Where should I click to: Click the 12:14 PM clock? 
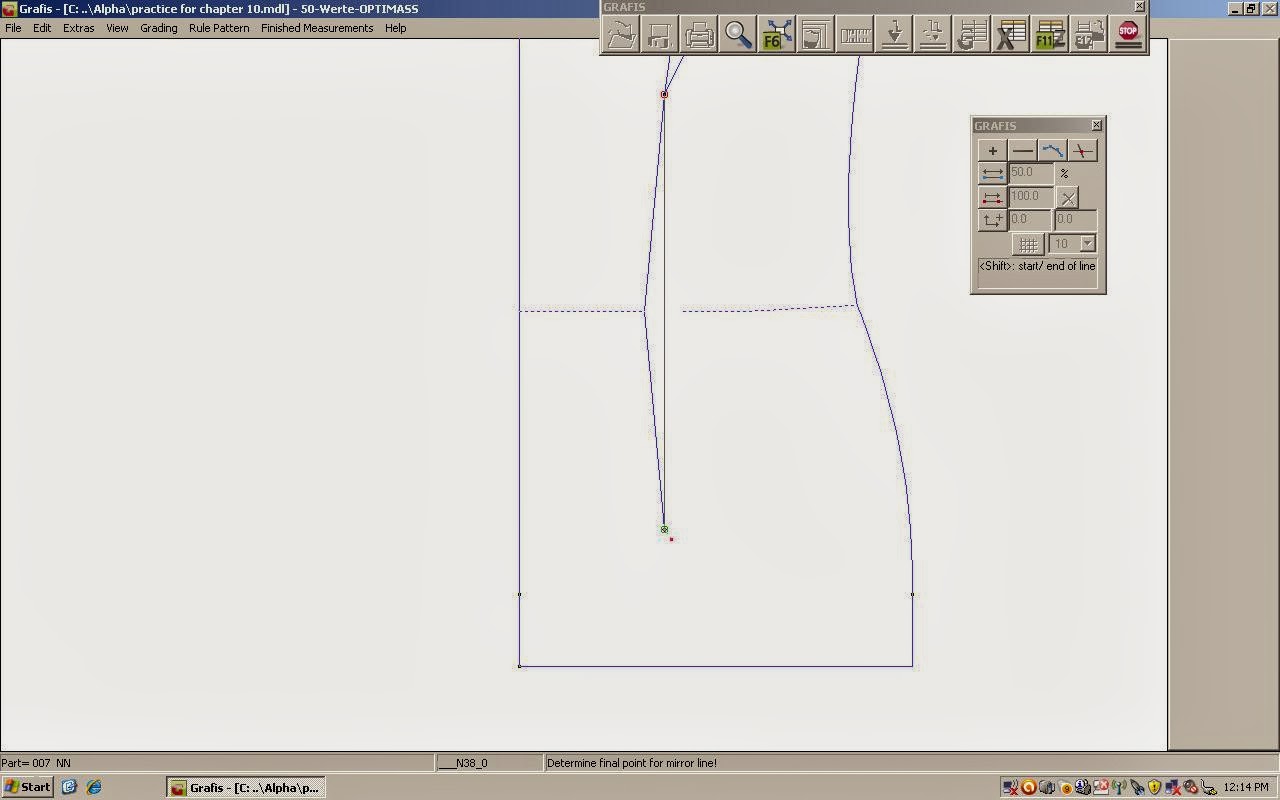click(x=1246, y=787)
